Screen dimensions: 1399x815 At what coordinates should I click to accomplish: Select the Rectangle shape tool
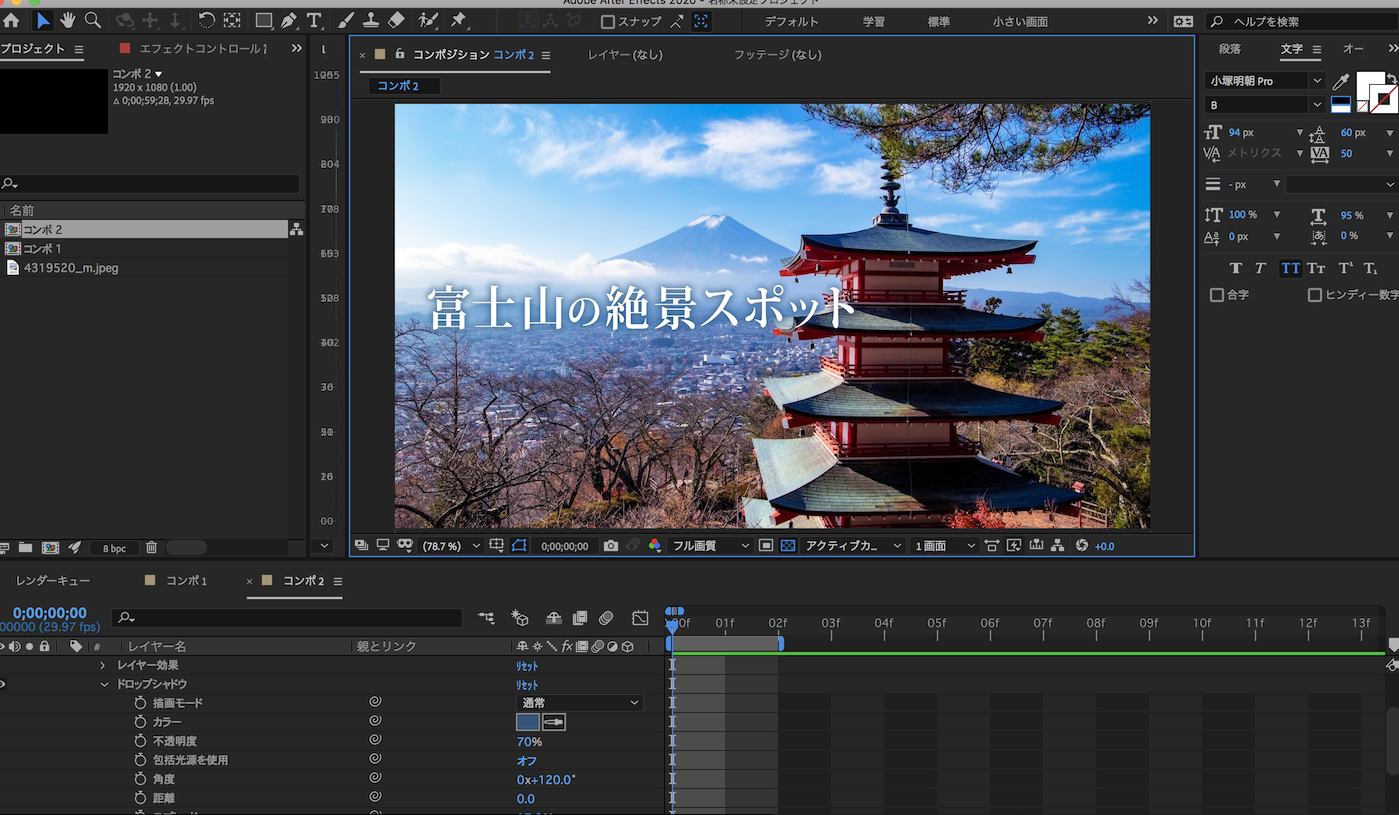tap(264, 20)
